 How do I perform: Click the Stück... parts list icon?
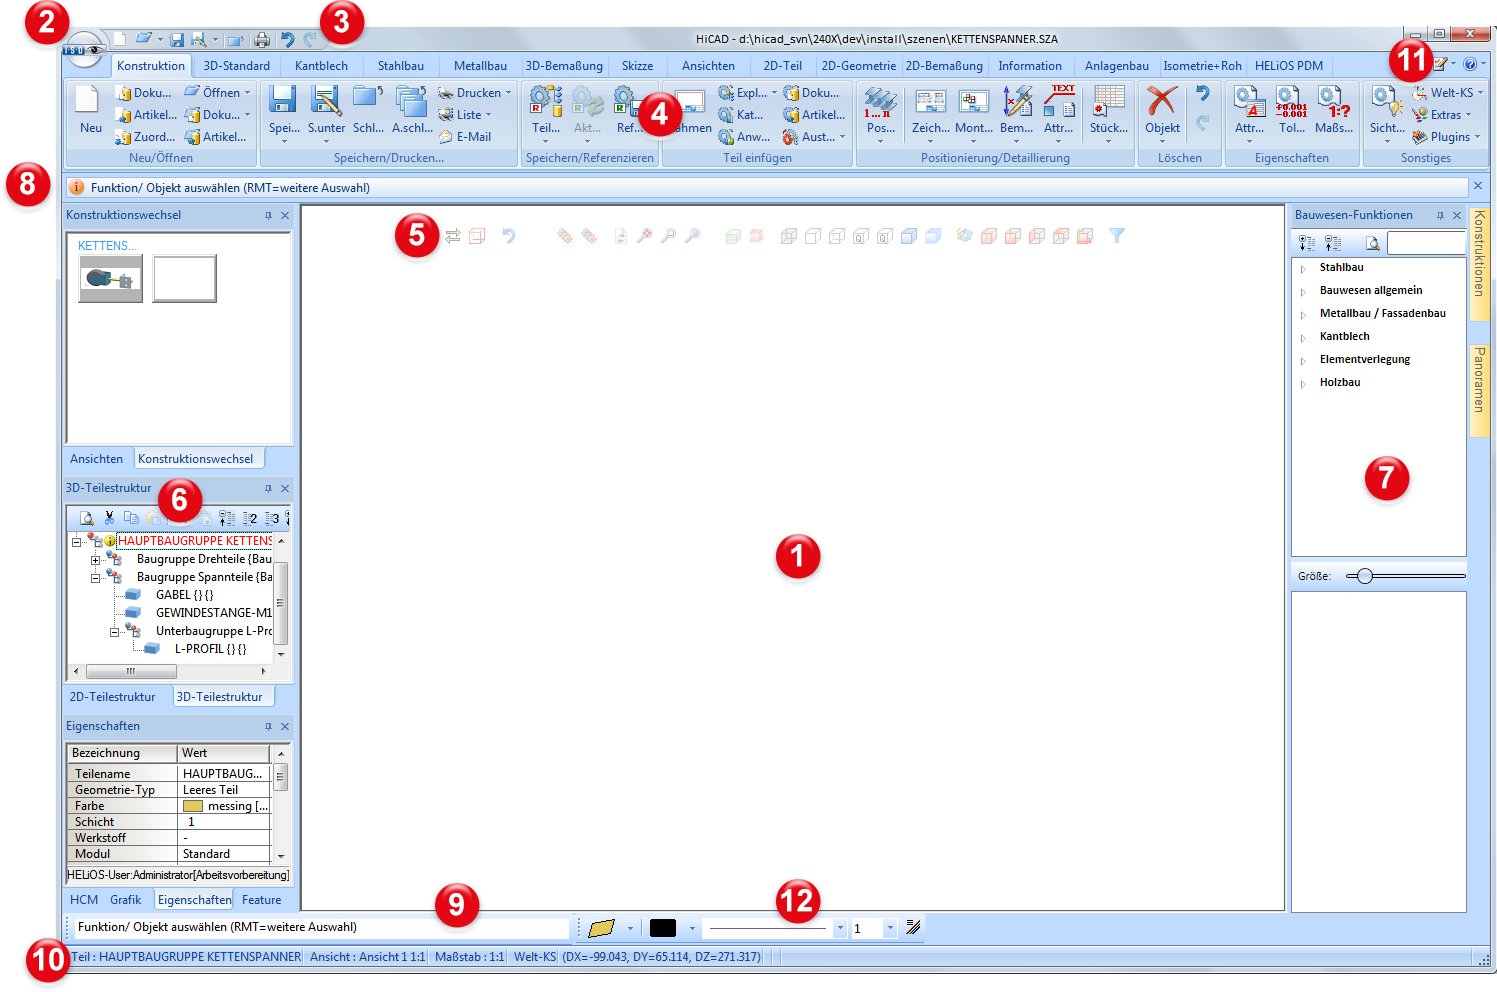1109,100
